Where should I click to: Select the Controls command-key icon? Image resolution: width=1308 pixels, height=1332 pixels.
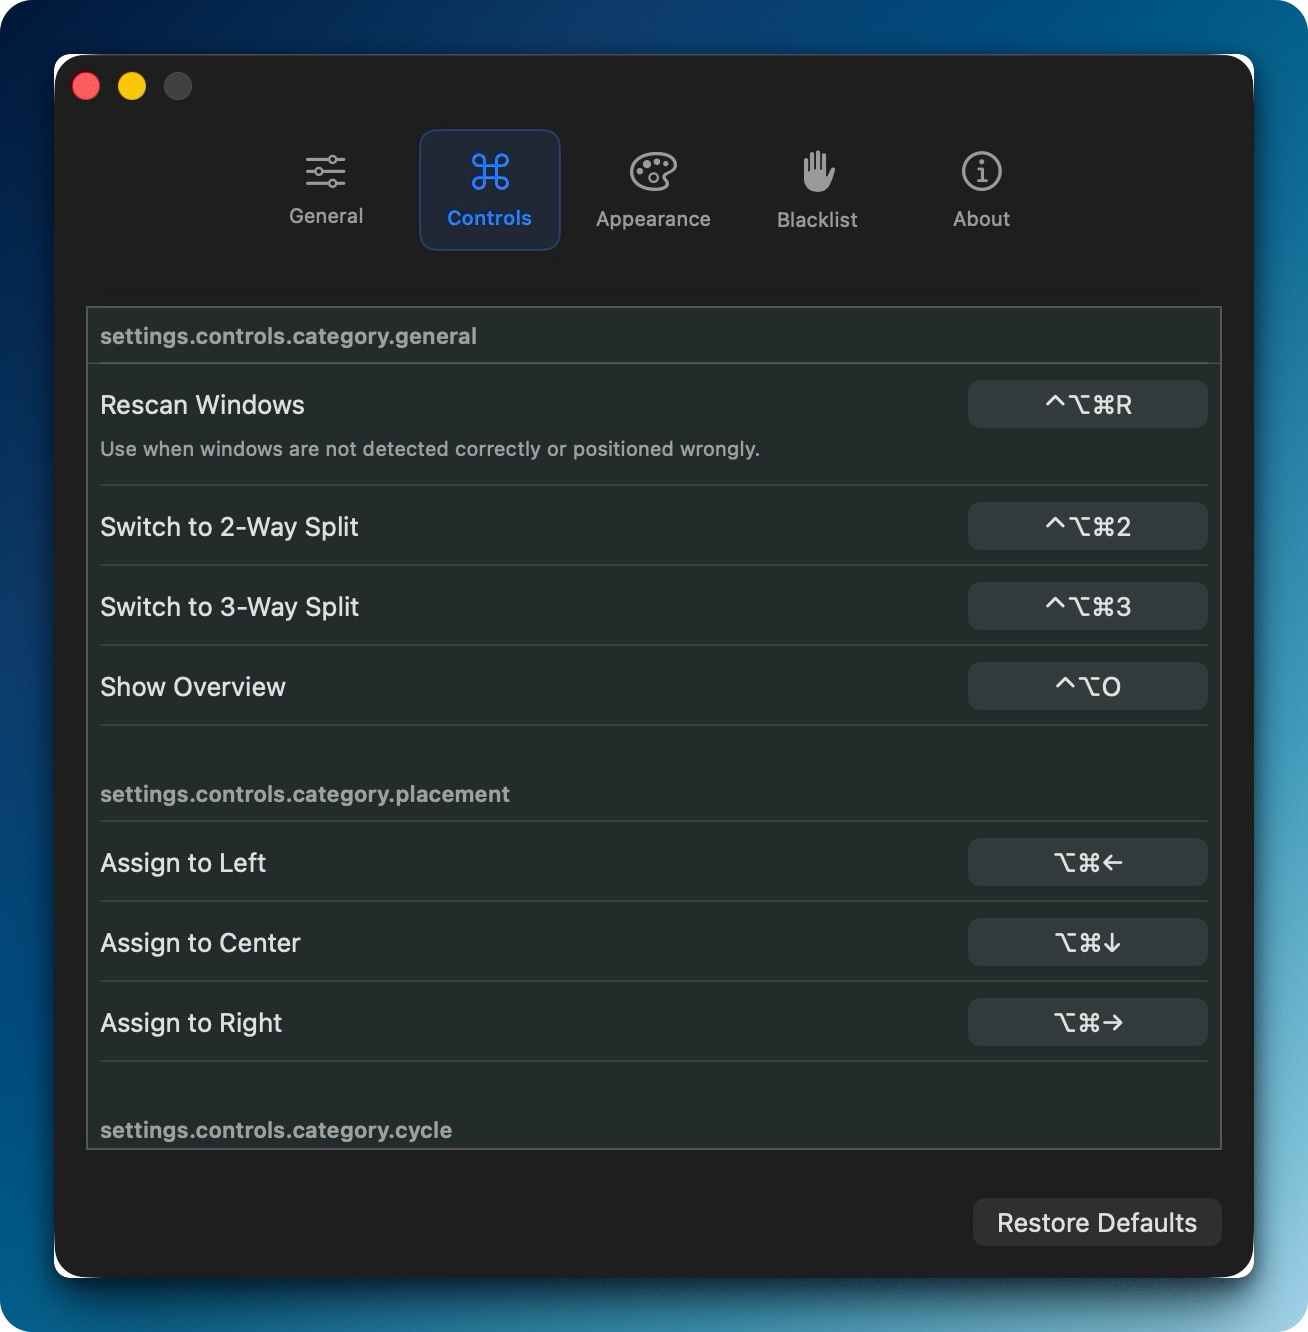pos(490,171)
